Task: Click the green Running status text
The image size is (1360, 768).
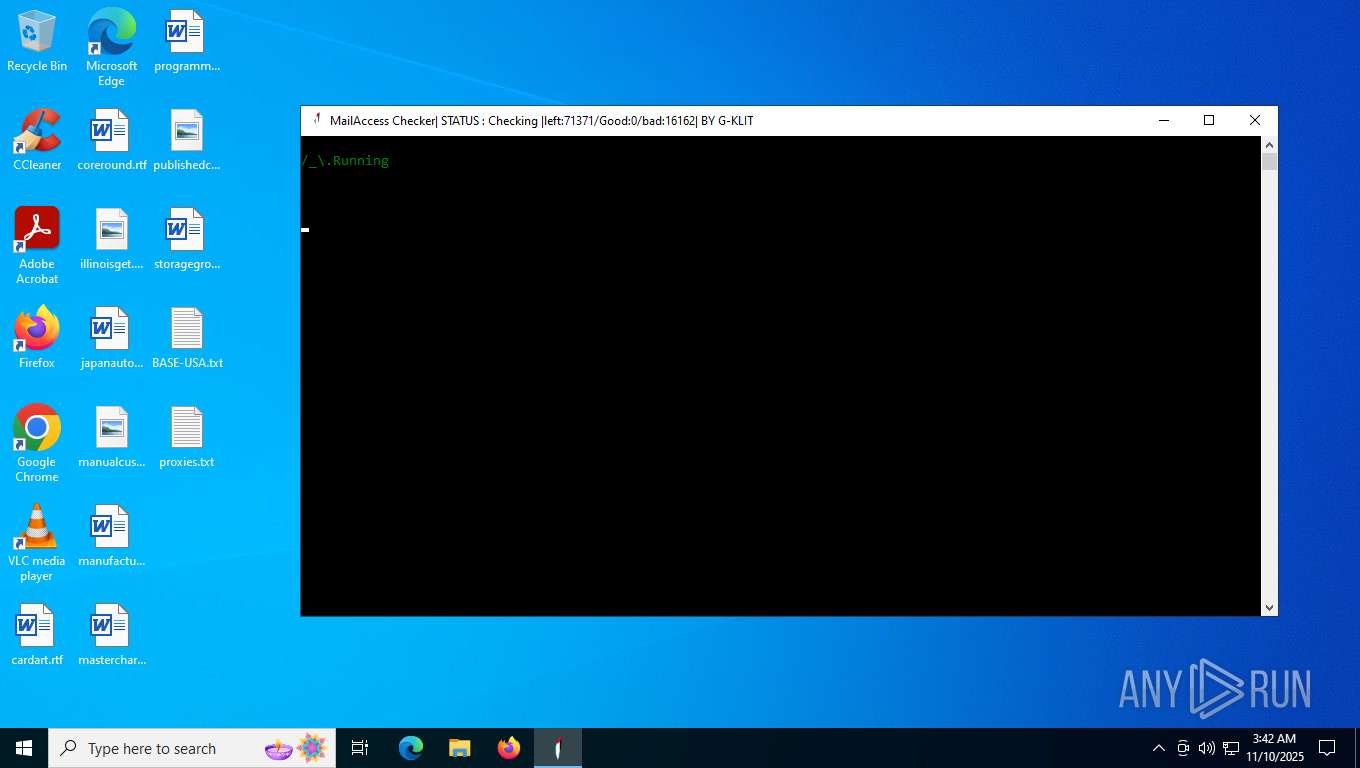Action: (x=345, y=160)
